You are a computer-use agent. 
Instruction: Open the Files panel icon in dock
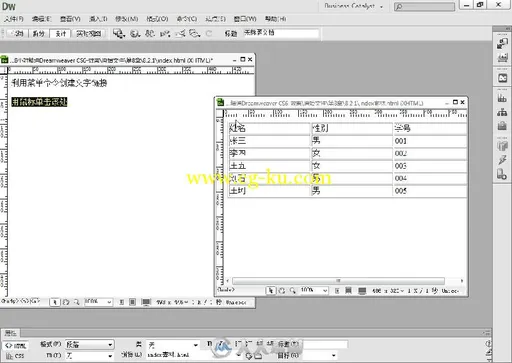tap(502, 98)
